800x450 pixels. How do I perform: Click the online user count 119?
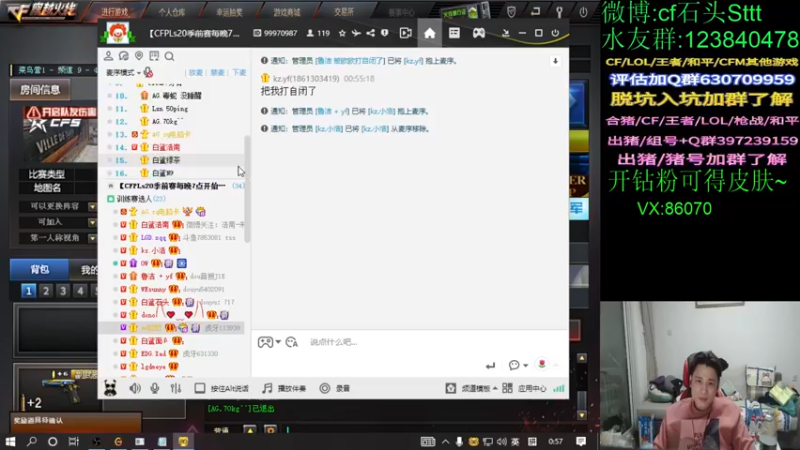[x=323, y=33]
